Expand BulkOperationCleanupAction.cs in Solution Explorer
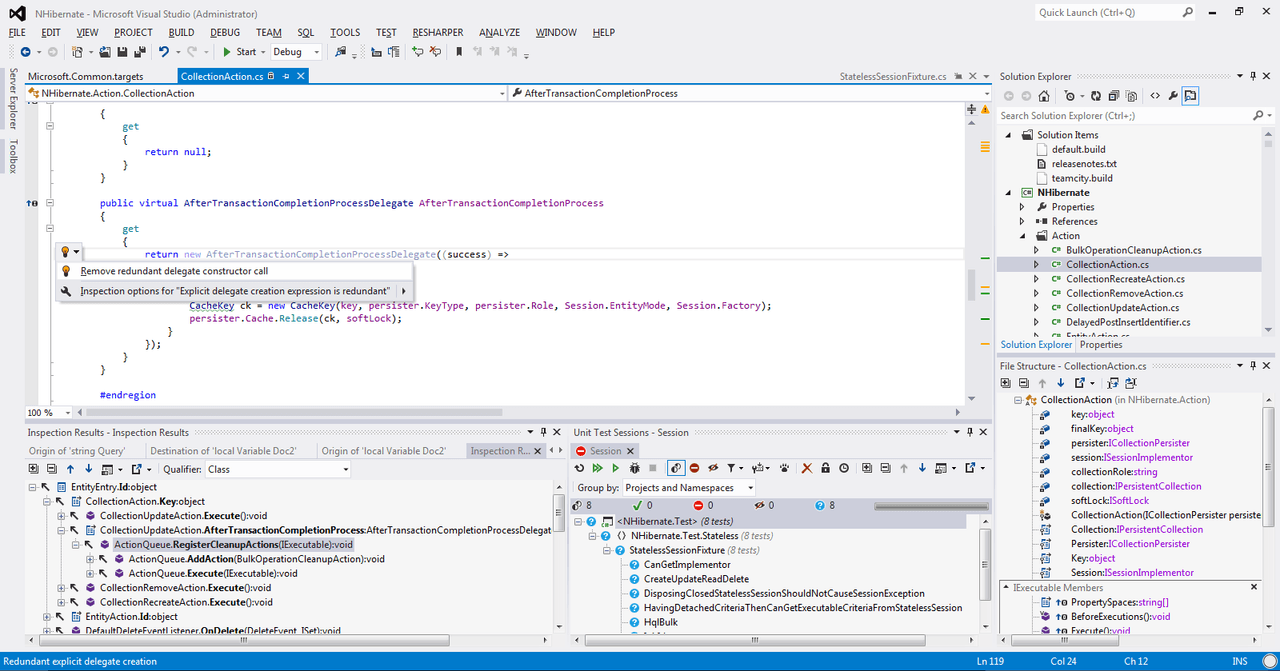The width and height of the screenshot is (1280, 671). pyautogui.click(x=1037, y=250)
